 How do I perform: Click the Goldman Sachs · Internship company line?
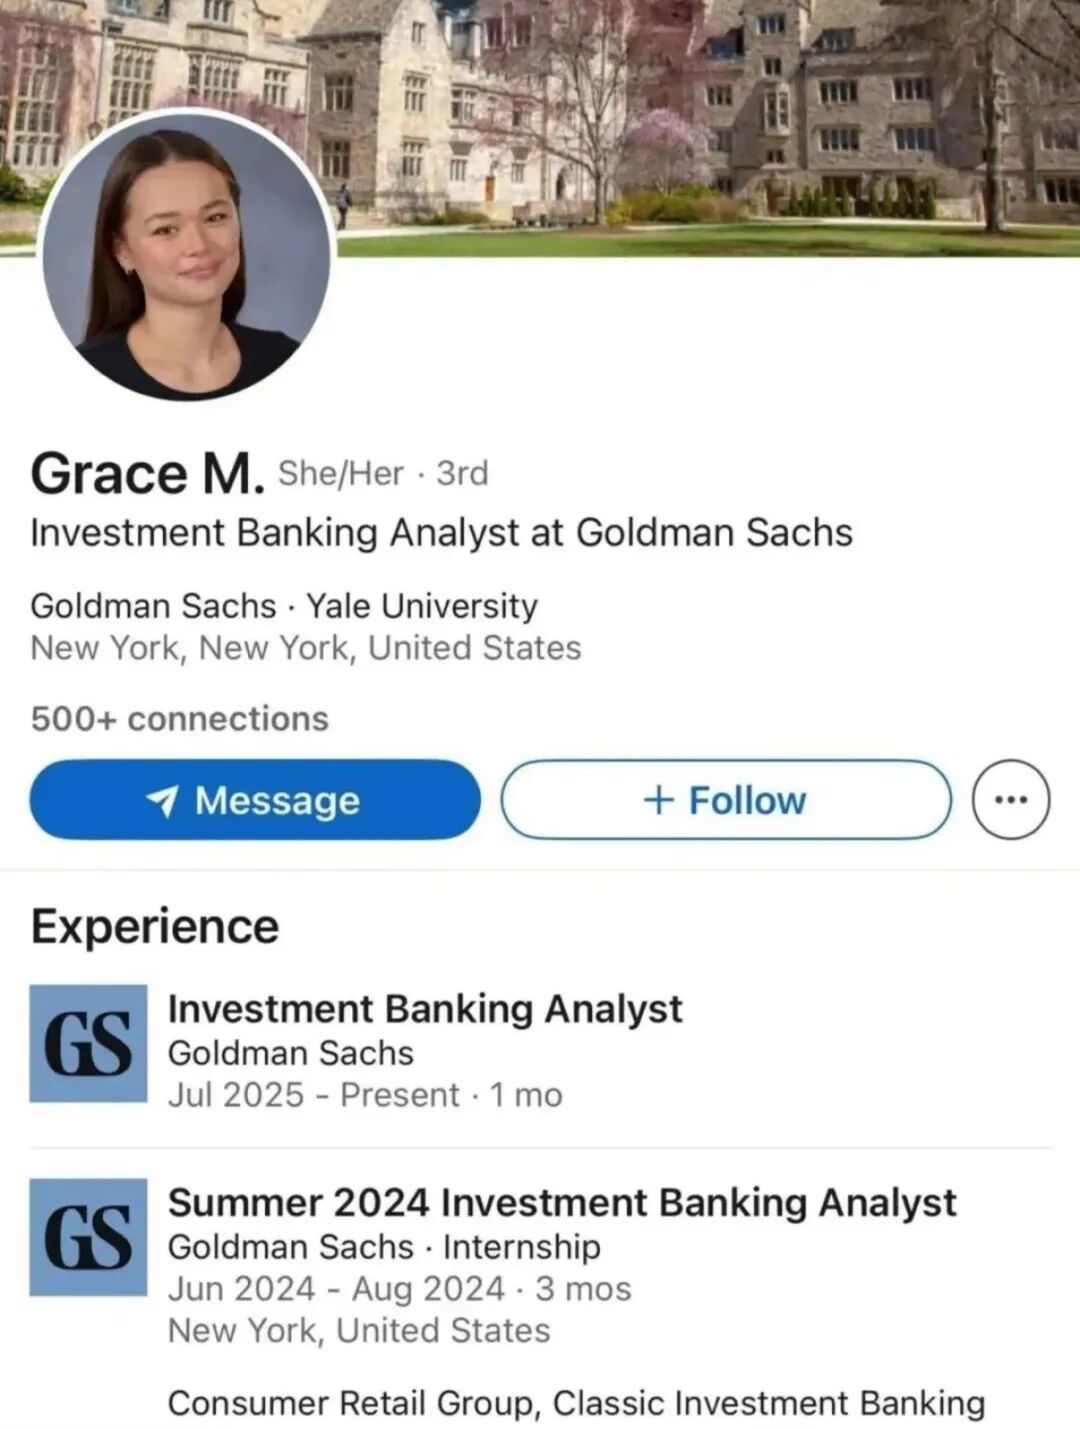(x=384, y=1247)
